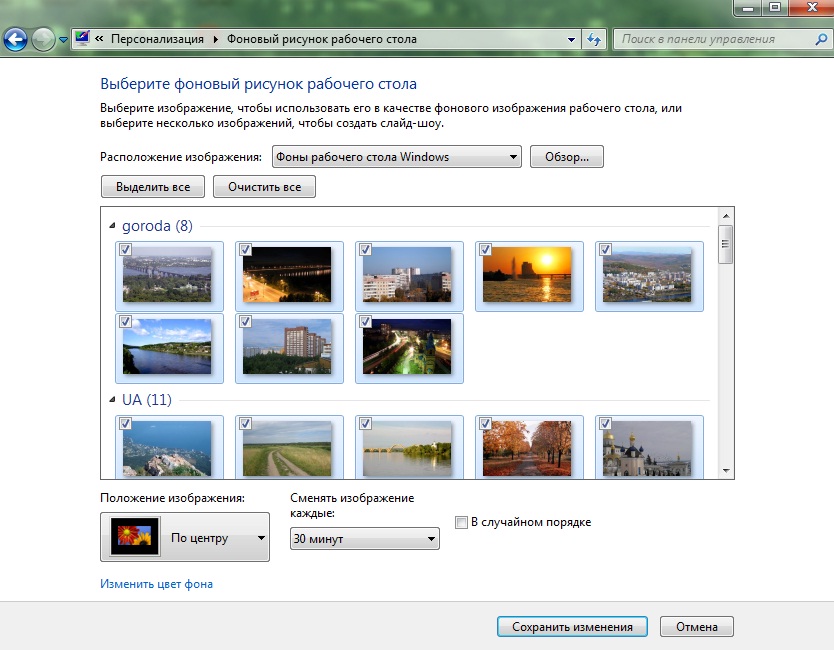Click the double chevron in the address bar
This screenshot has width=834, height=650.
(x=99, y=39)
